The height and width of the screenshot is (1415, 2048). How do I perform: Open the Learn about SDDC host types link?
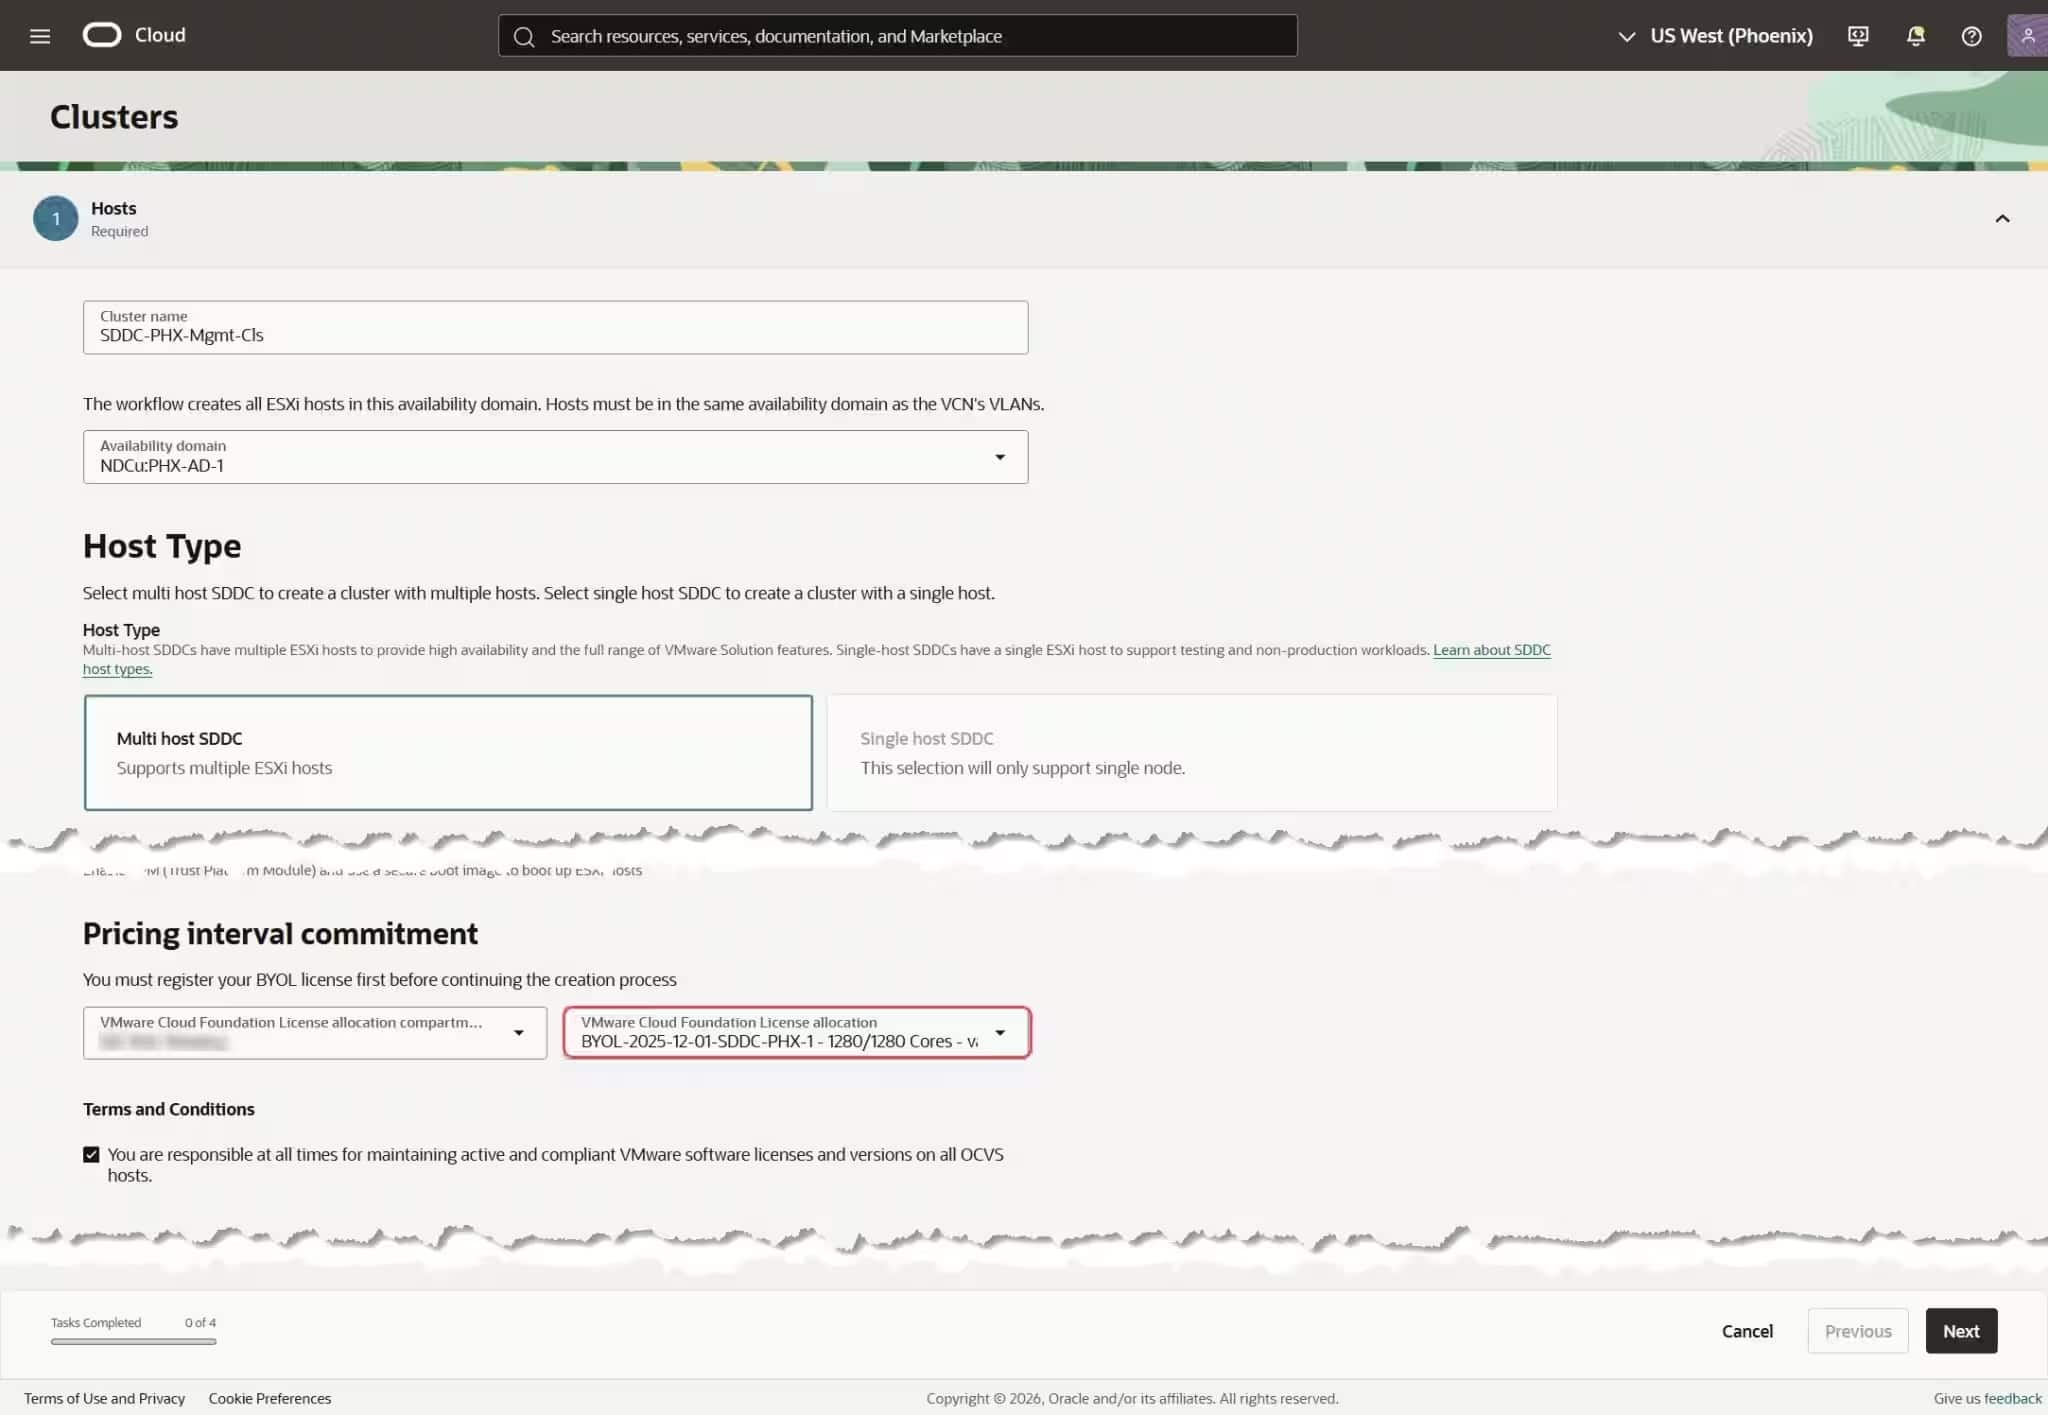tap(1492, 649)
